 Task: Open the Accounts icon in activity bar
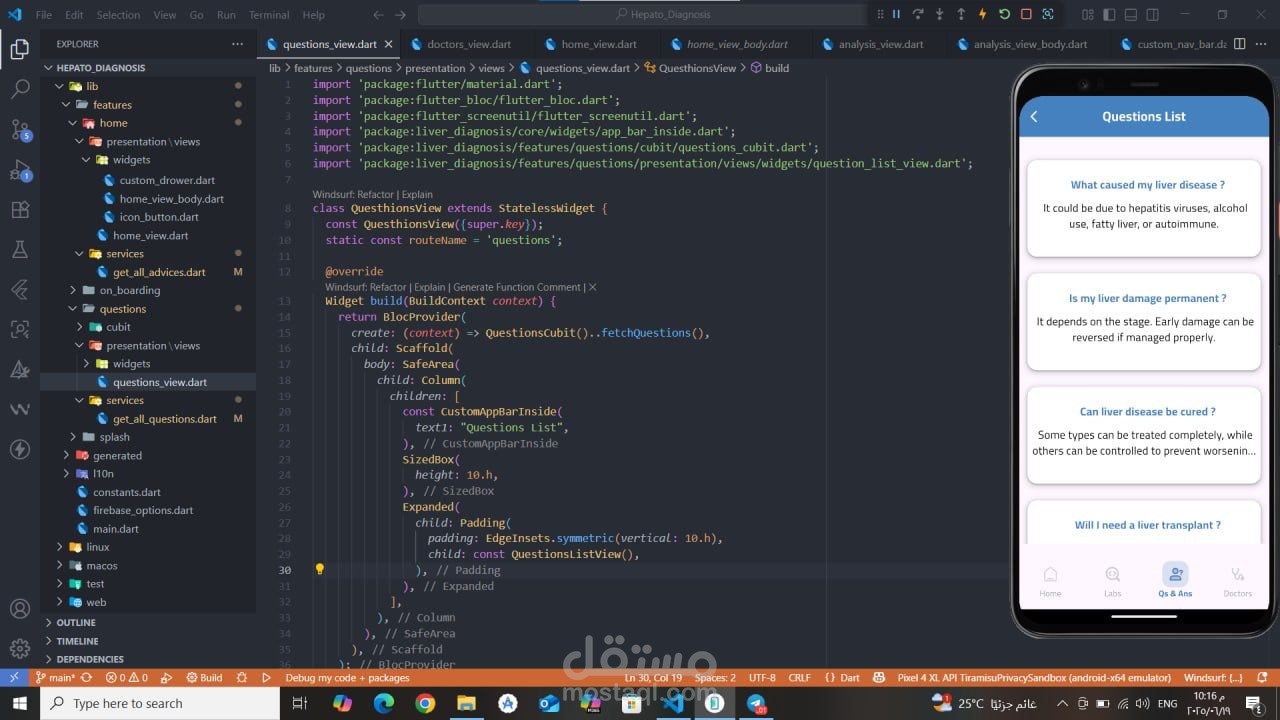pos(20,609)
